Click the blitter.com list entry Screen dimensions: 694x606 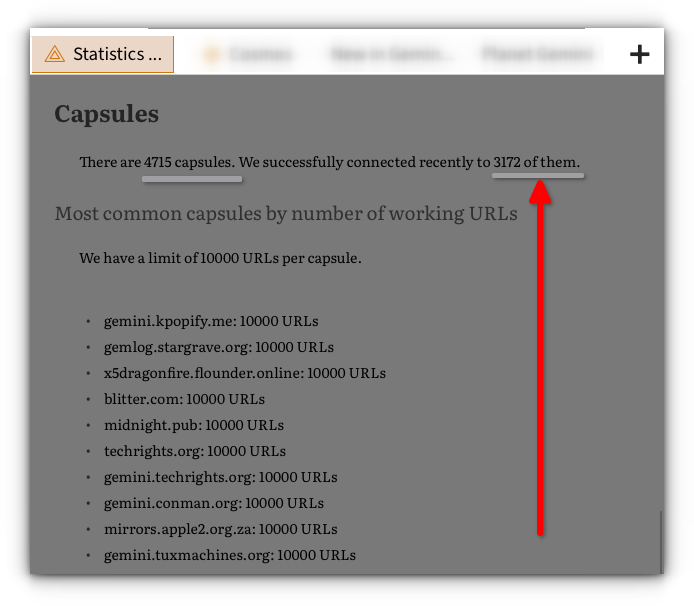point(184,399)
